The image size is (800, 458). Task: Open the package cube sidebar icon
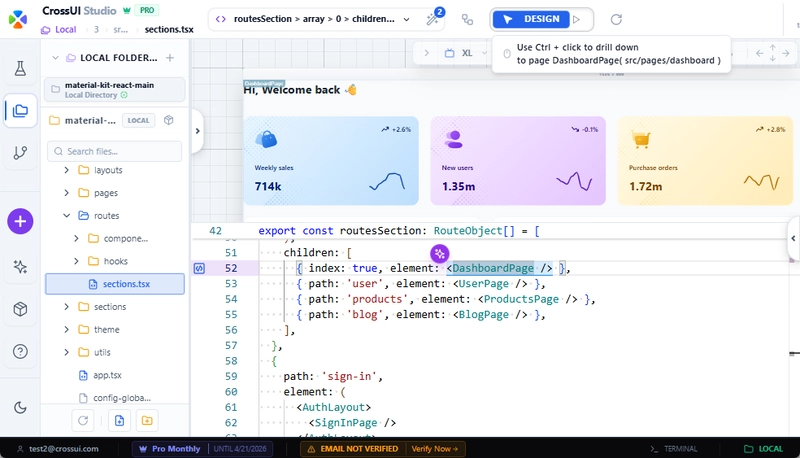[x=20, y=309]
